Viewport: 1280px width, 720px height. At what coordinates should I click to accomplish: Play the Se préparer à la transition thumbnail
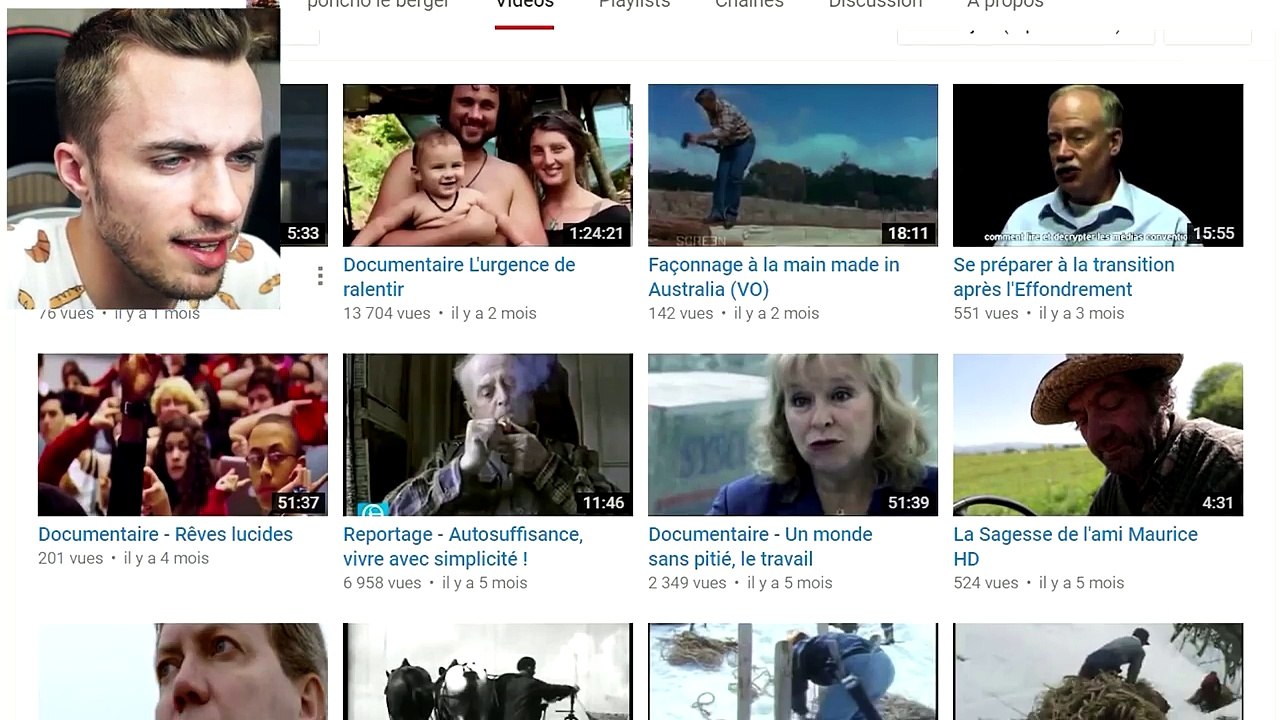point(1098,165)
